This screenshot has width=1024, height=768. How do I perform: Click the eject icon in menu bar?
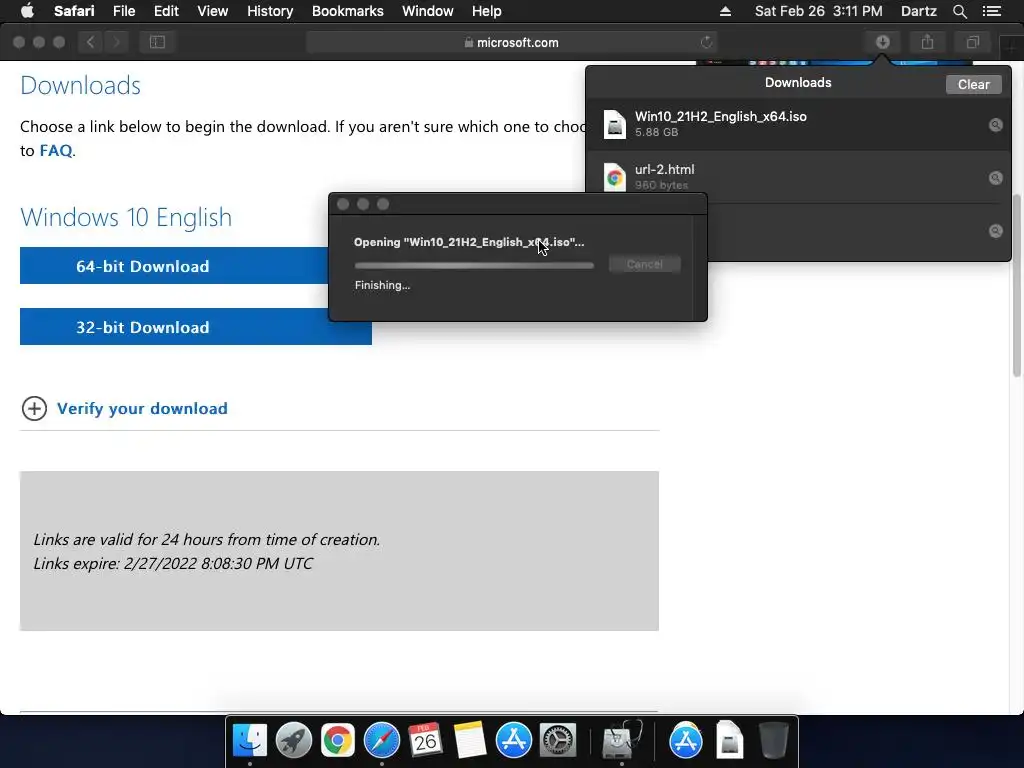[725, 11]
